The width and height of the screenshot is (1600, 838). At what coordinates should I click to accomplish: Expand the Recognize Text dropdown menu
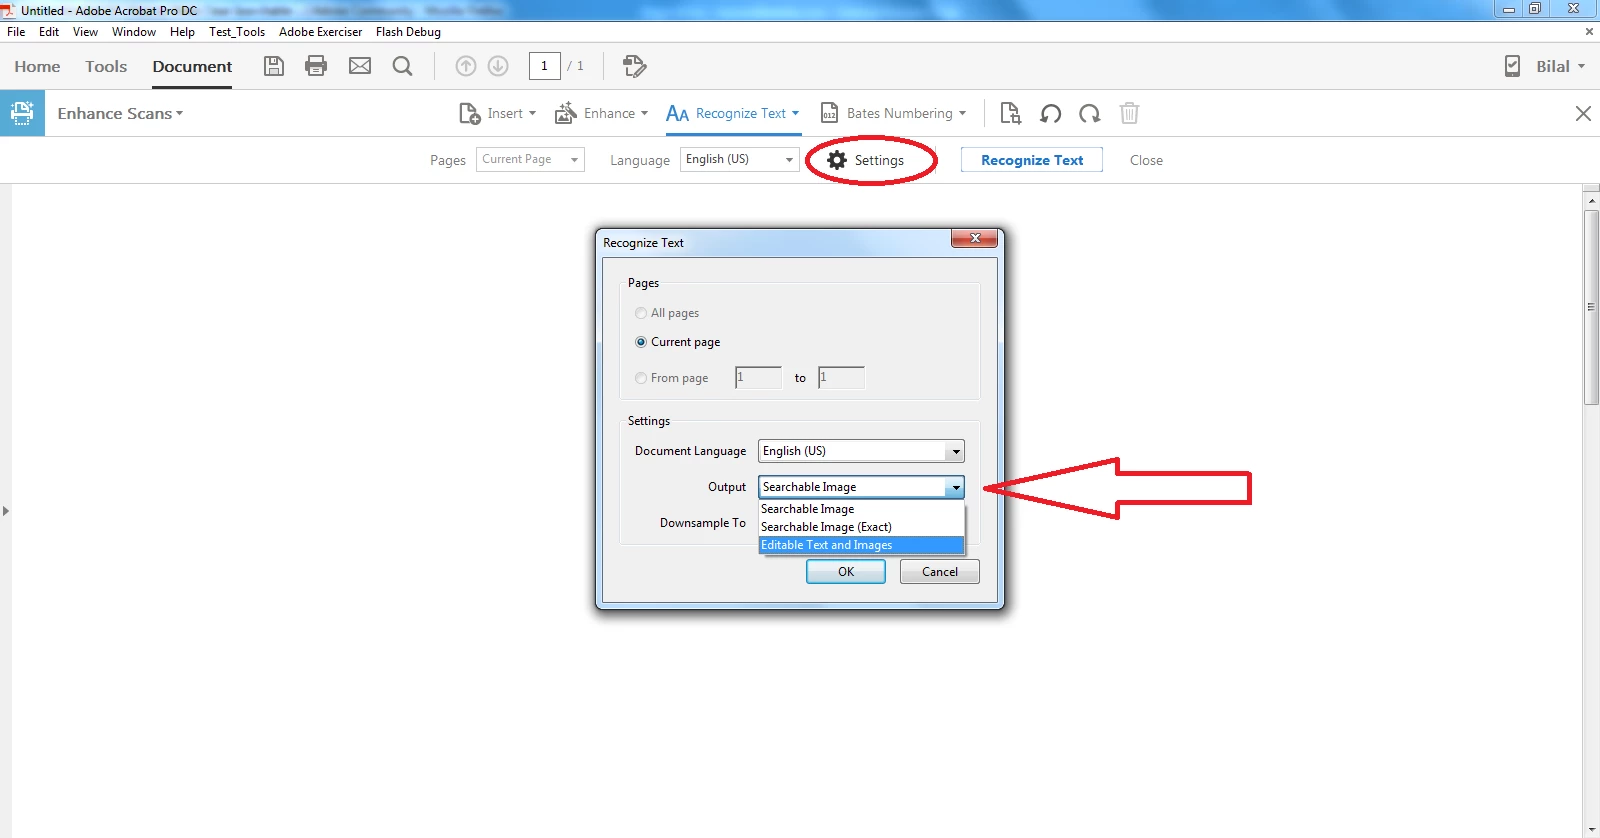tap(795, 113)
